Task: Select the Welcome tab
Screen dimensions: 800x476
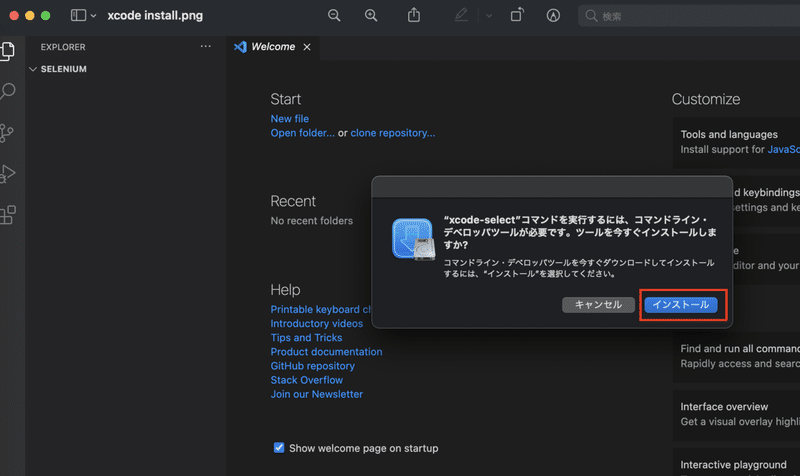Action: (273, 47)
